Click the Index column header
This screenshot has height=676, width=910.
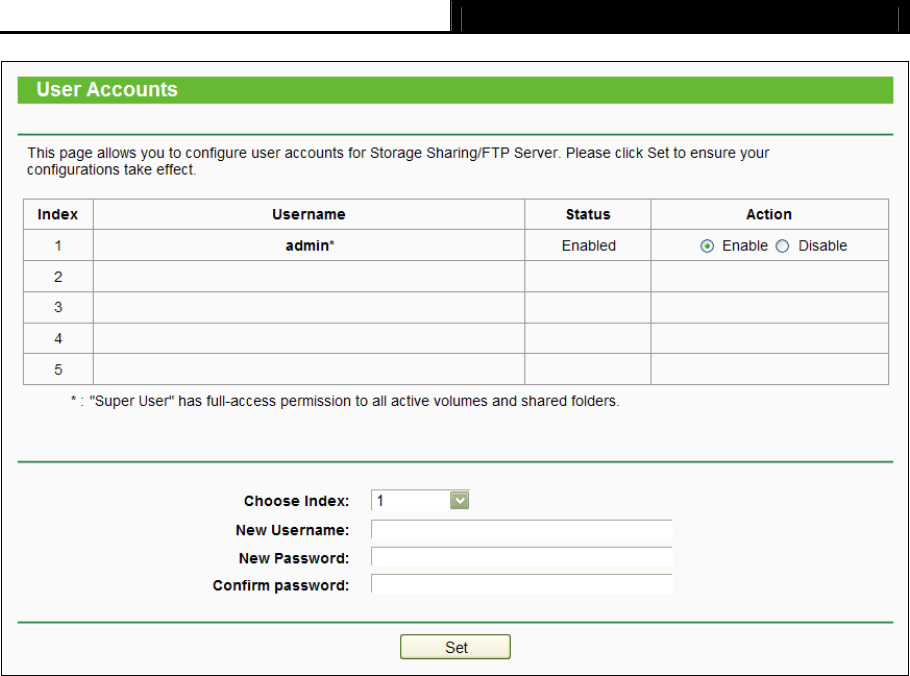click(x=58, y=215)
